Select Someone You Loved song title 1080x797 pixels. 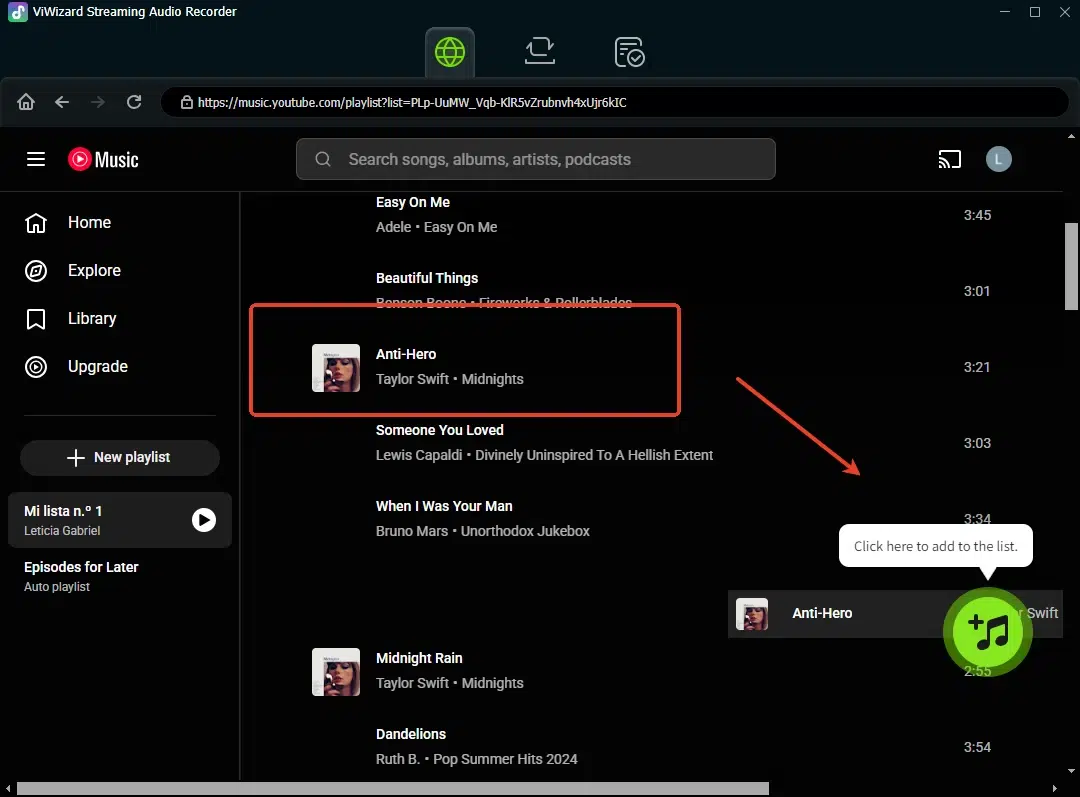click(x=439, y=430)
